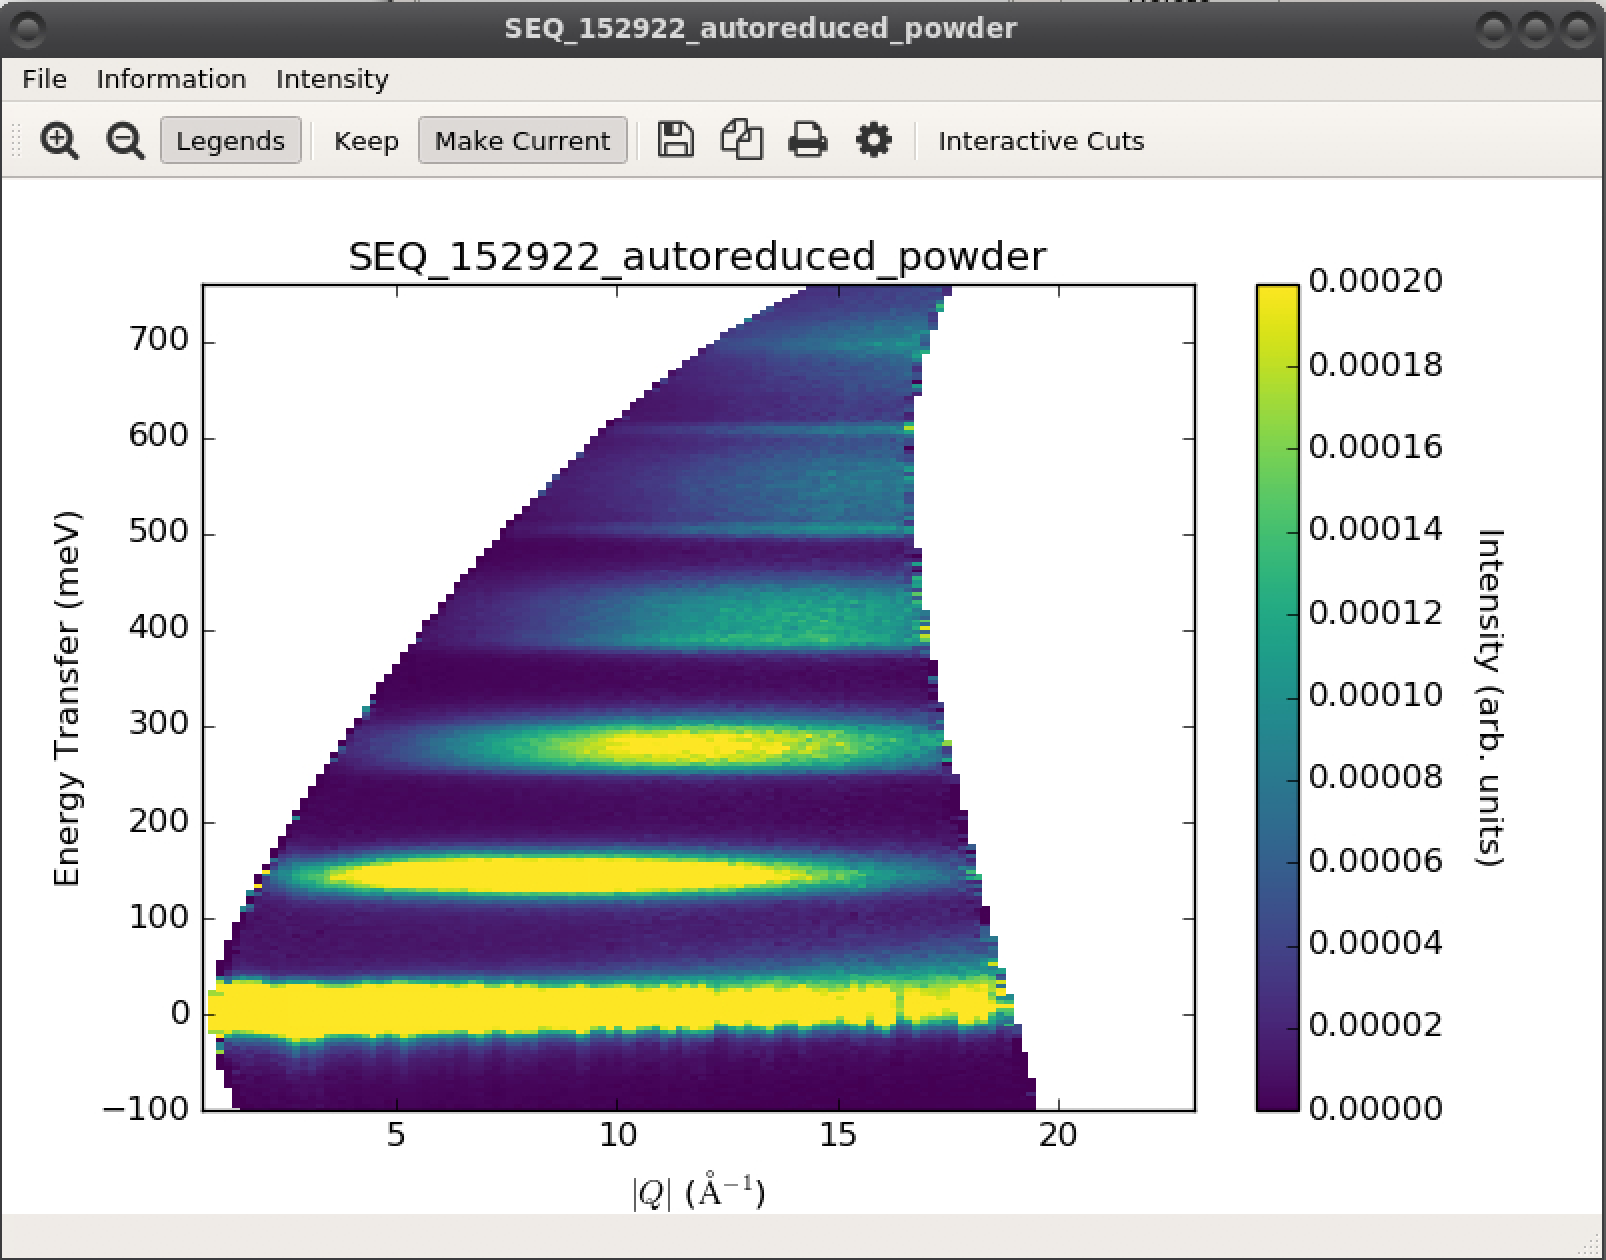The height and width of the screenshot is (1260, 1606).
Task: Copy the plot with the copy icon
Action: pos(741,140)
